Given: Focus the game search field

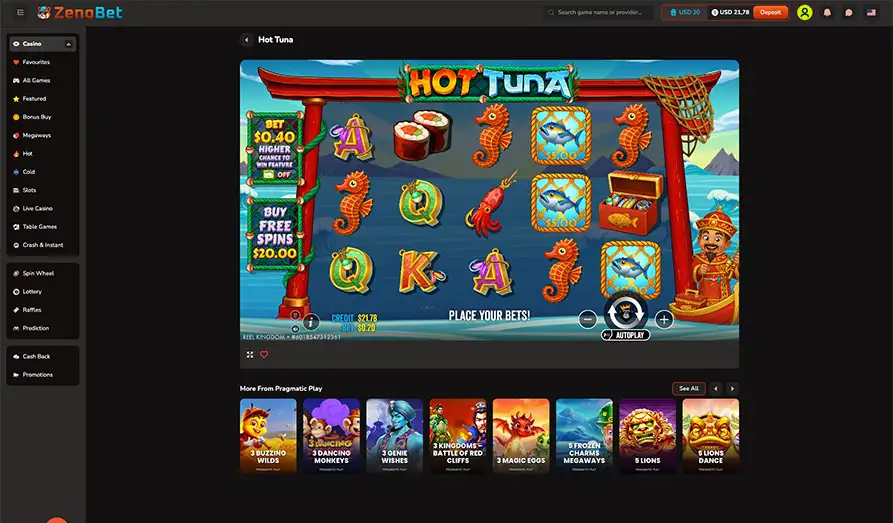Looking at the screenshot, I should (x=598, y=12).
